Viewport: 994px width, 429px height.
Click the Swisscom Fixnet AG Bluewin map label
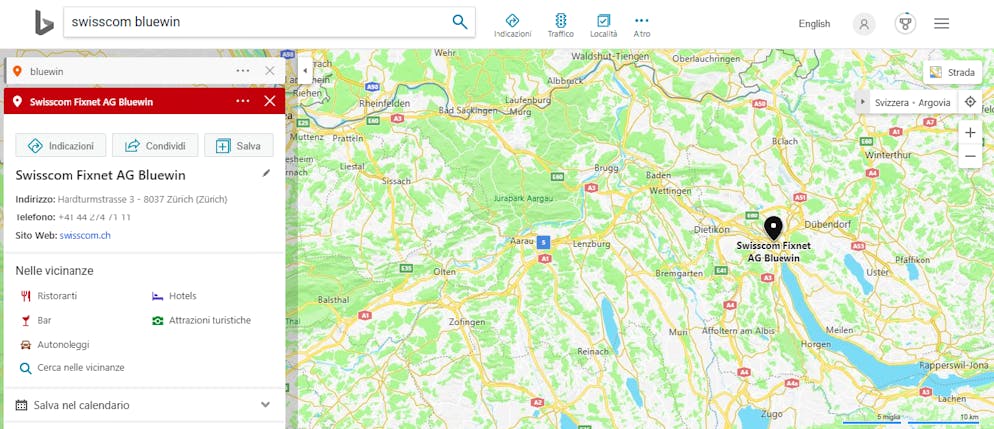pos(773,252)
